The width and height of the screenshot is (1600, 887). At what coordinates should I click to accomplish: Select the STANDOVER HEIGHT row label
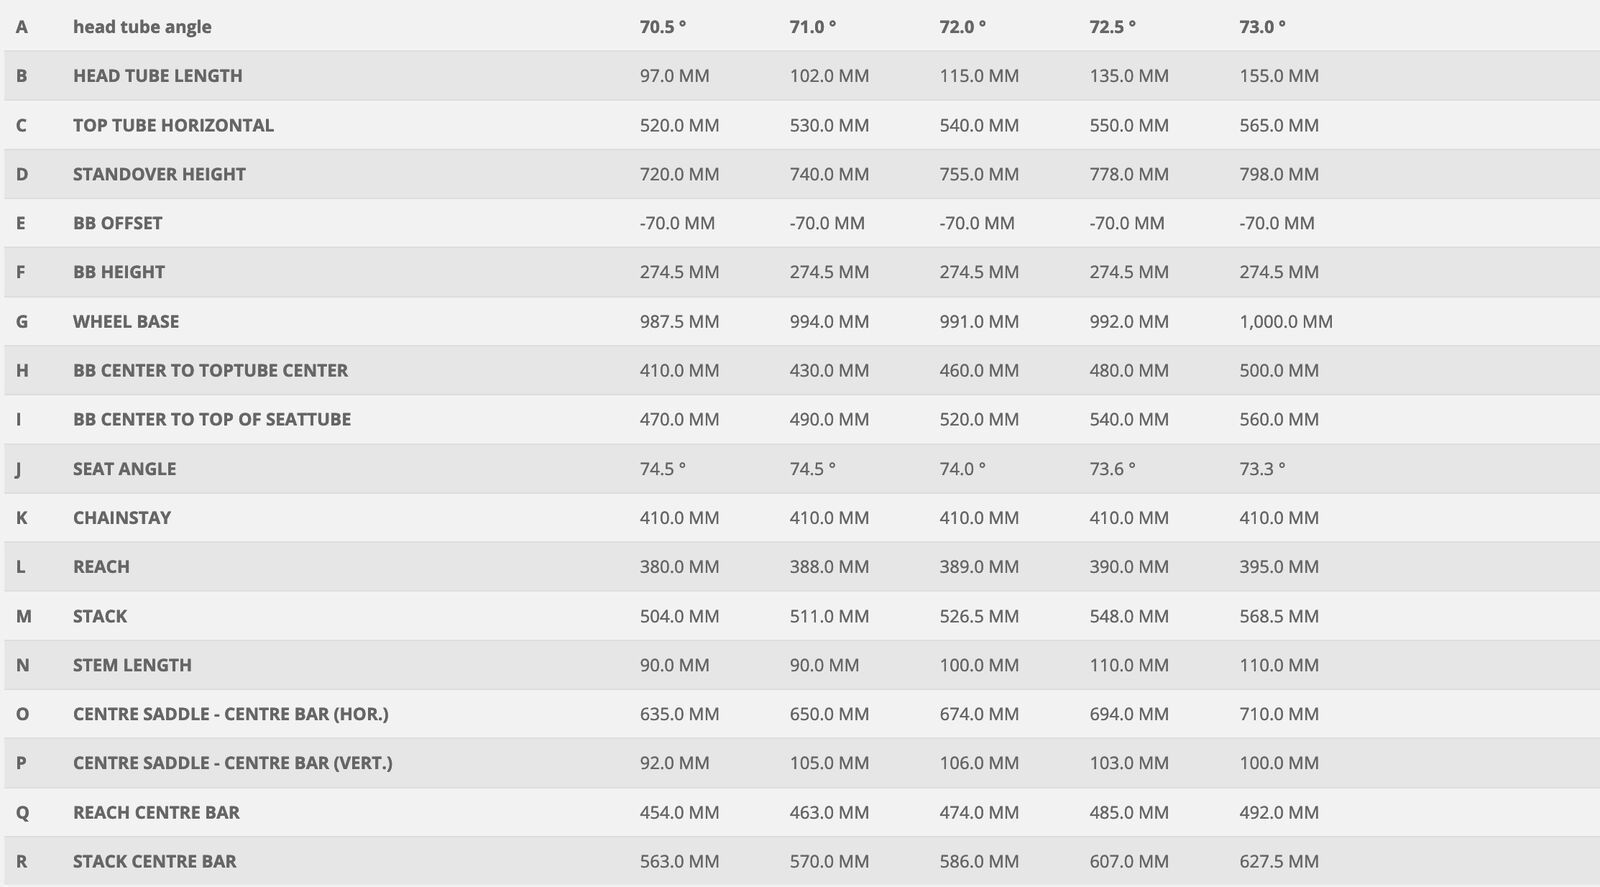pos(159,174)
